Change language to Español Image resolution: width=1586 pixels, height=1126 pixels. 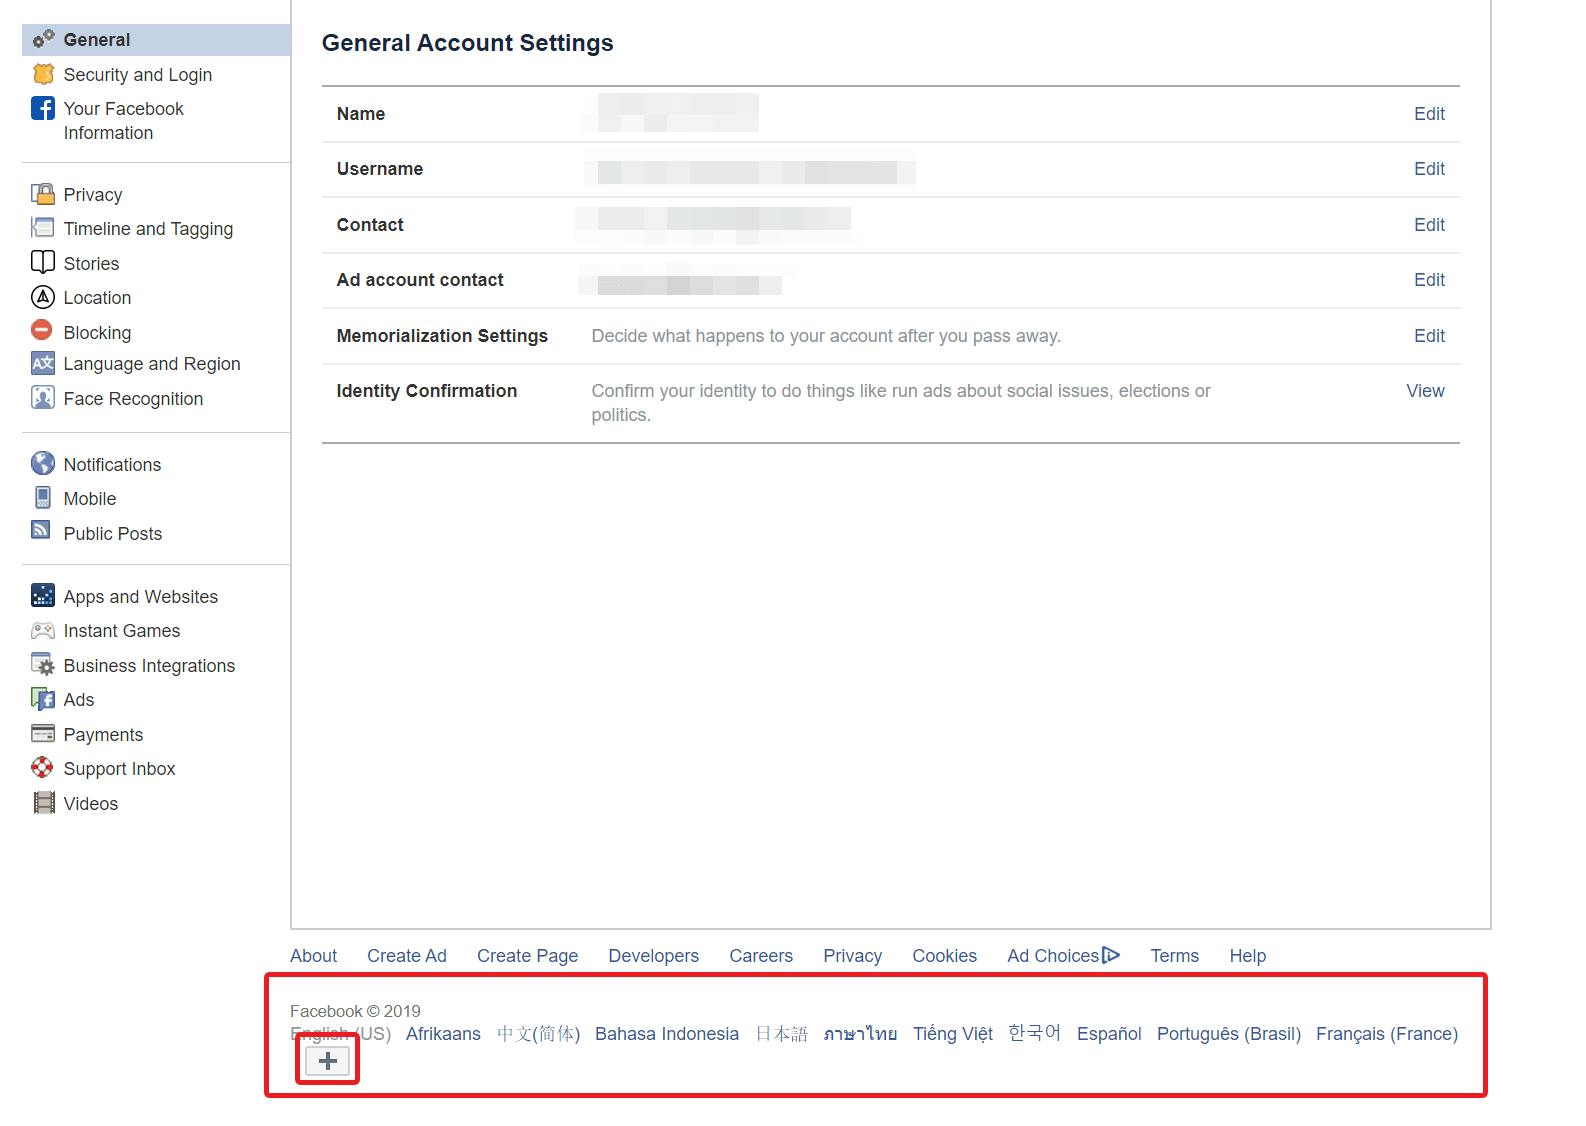click(1109, 1034)
